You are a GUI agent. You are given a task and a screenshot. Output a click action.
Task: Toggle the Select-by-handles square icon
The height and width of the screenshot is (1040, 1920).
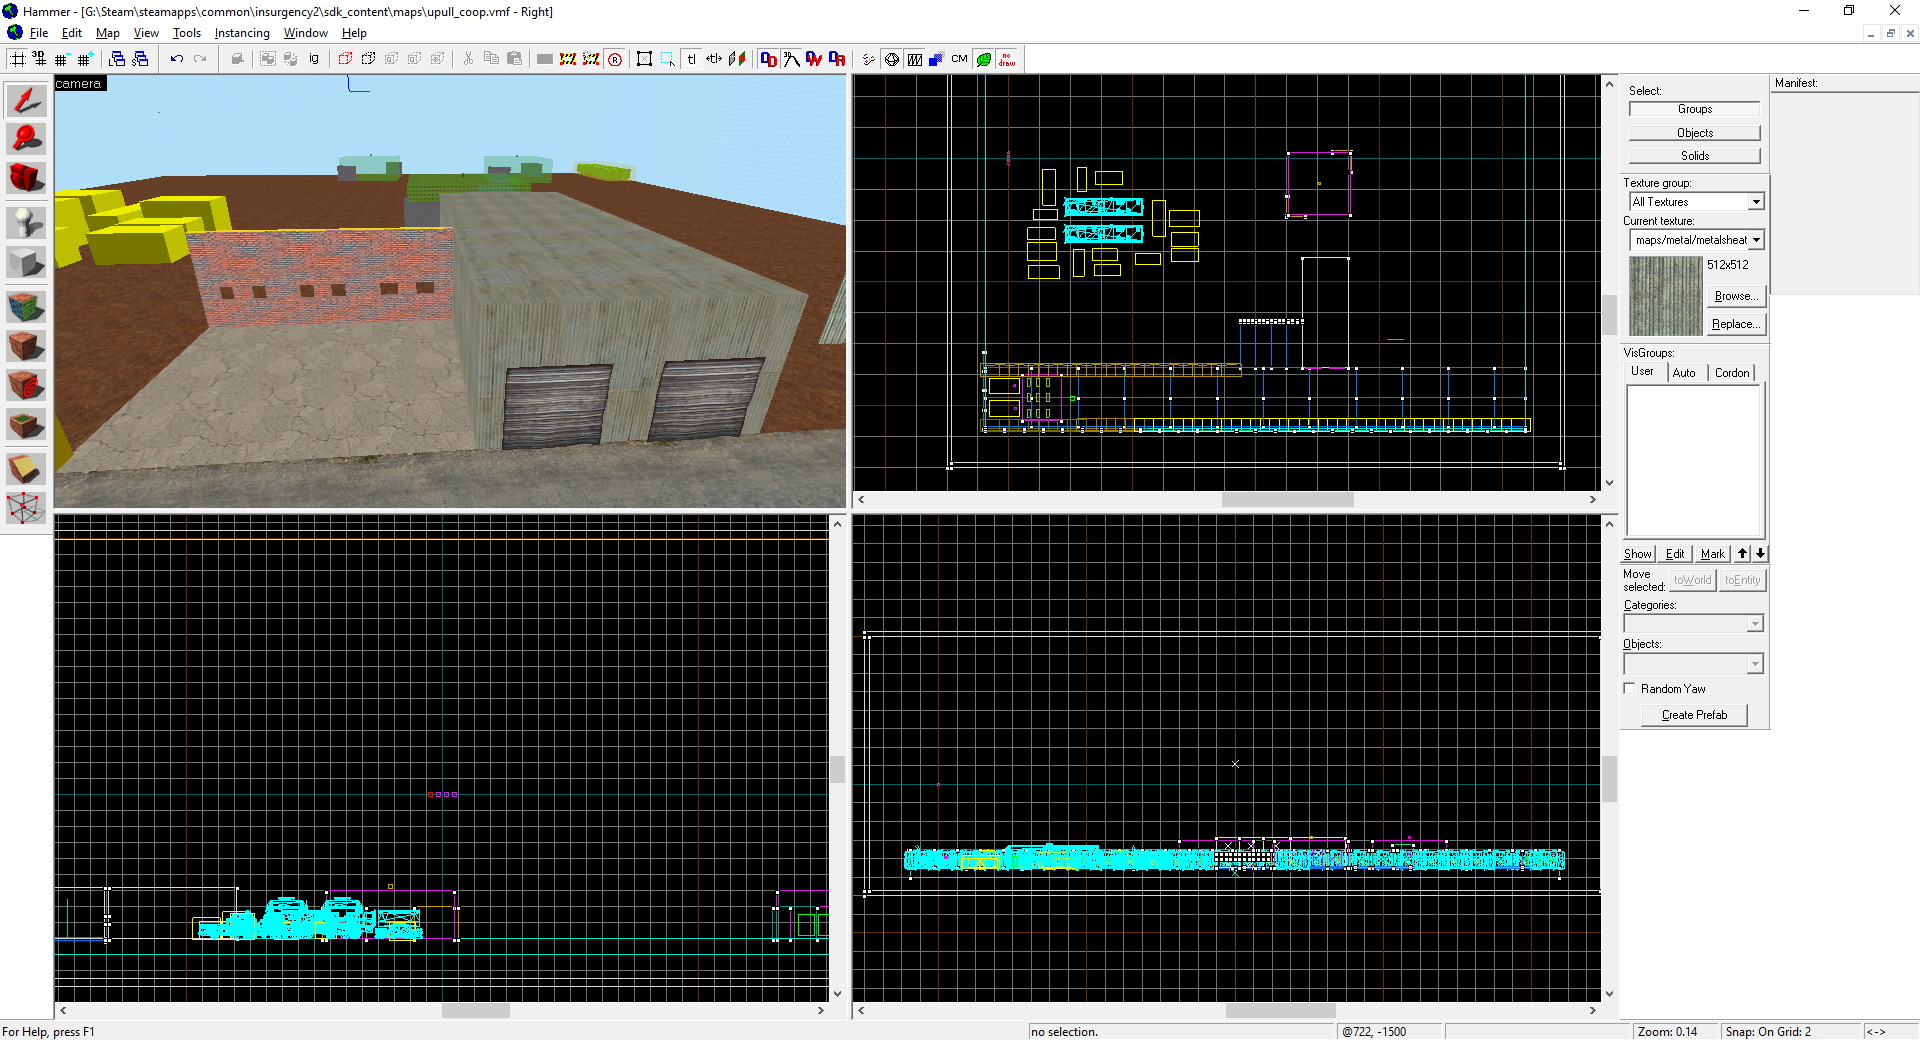pos(644,59)
